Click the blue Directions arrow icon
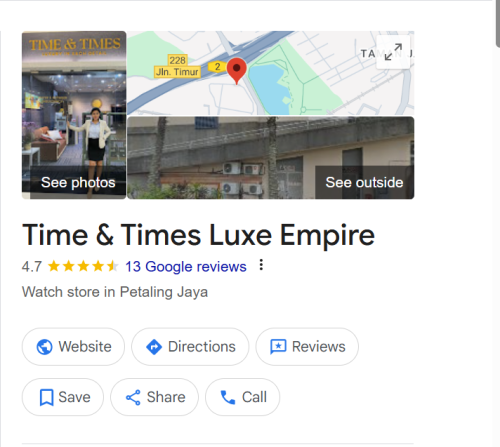Screen dimensions: 500x447 [154, 347]
